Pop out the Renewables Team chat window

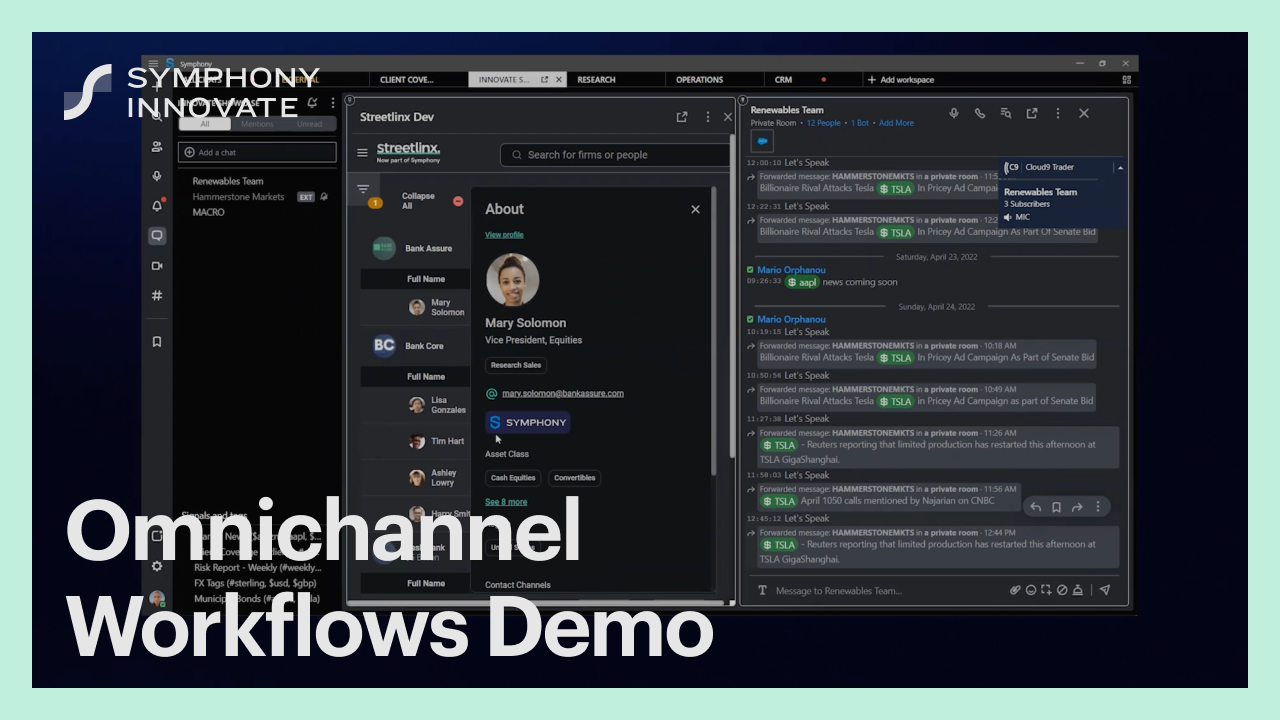coord(1032,114)
